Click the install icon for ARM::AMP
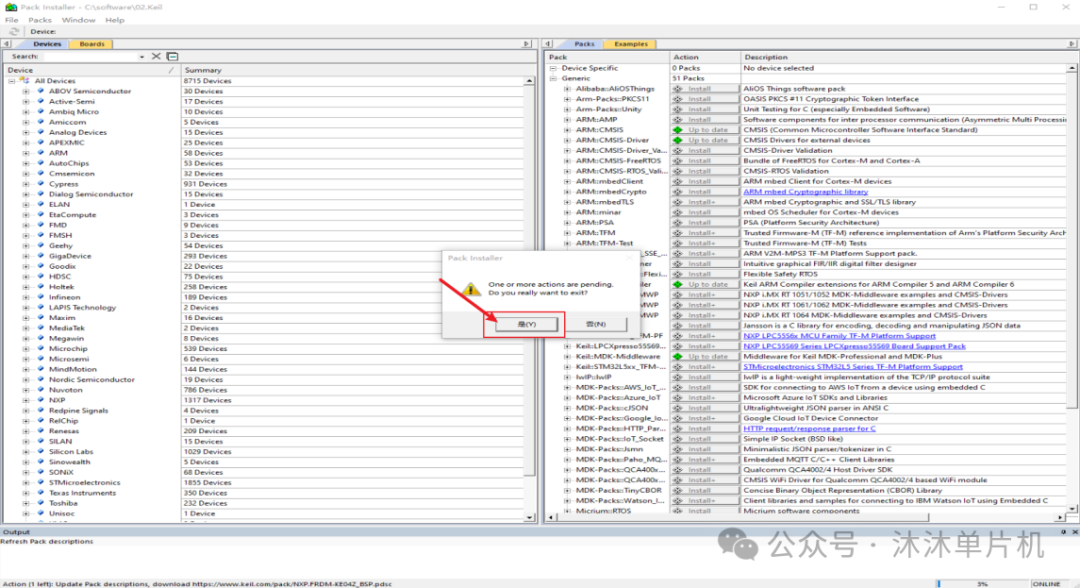Viewport: 1080px width, 588px height. click(x=678, y=120)
